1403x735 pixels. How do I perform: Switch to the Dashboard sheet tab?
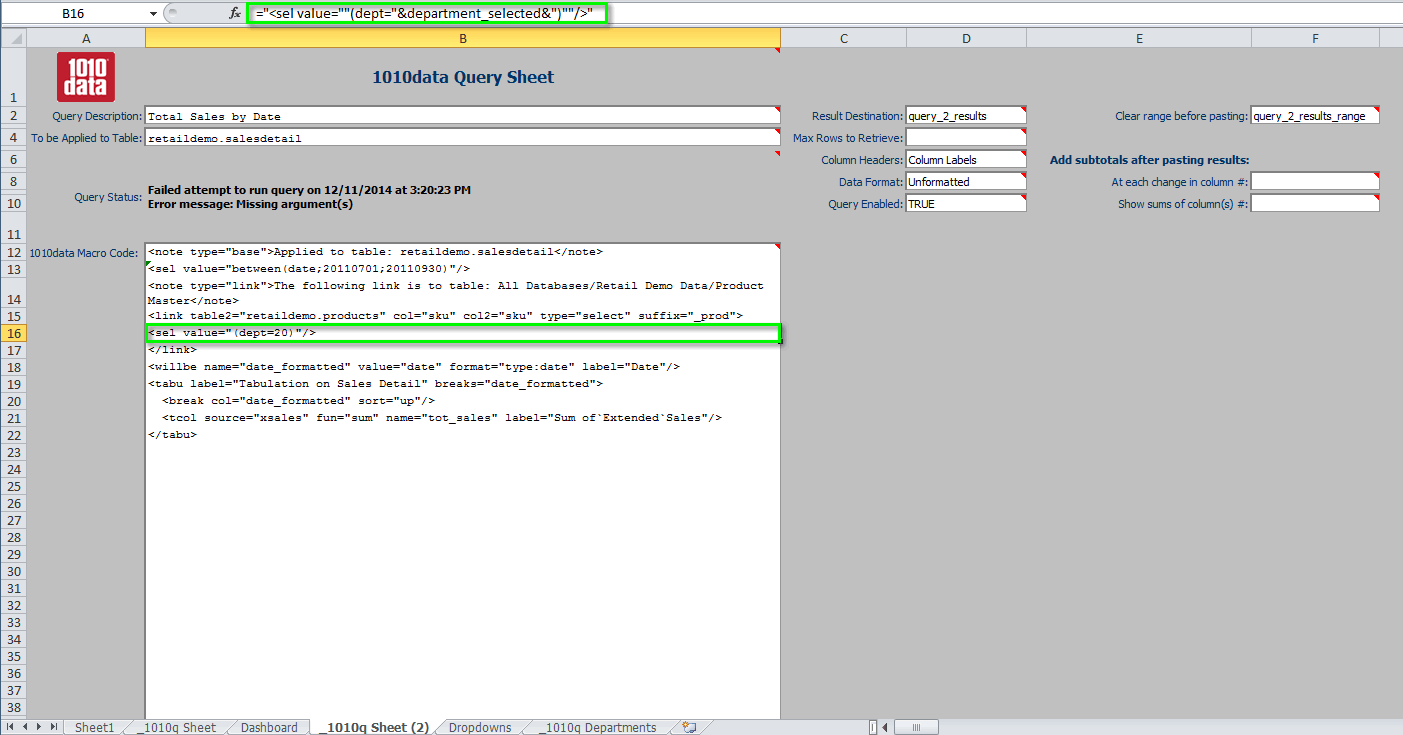click(269, 727)
